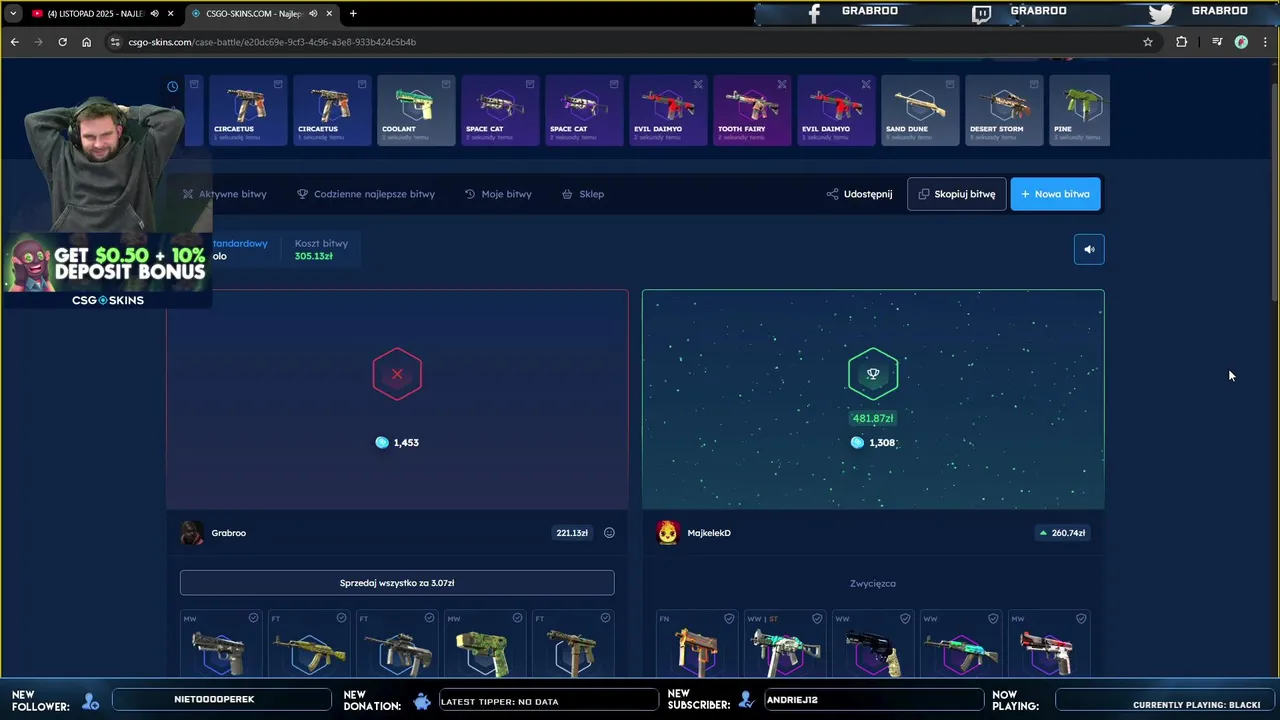Click the red X loser hexagon
Screen dimensions: 1280x720
[x=397, y=374]
